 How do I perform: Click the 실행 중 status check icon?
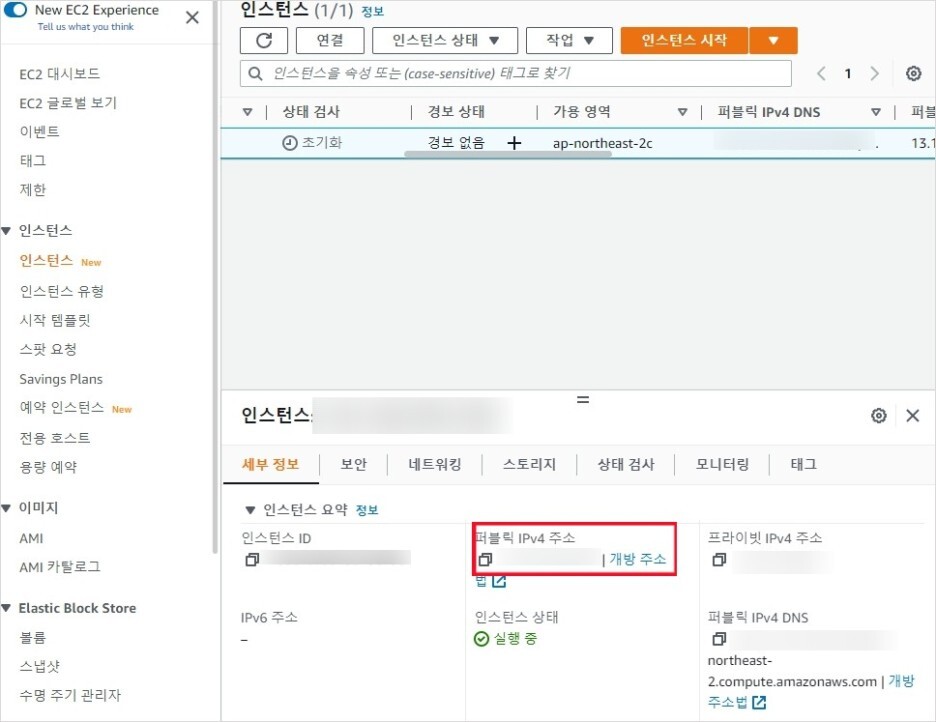481,639
